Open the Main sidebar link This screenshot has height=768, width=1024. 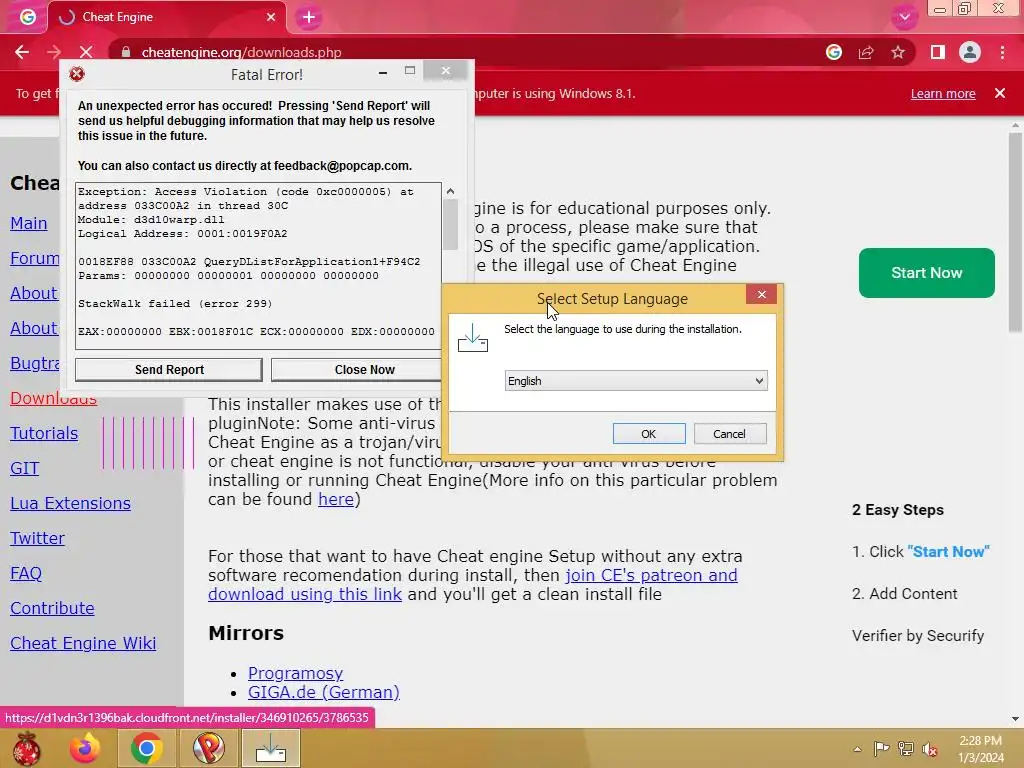[29, 223]
